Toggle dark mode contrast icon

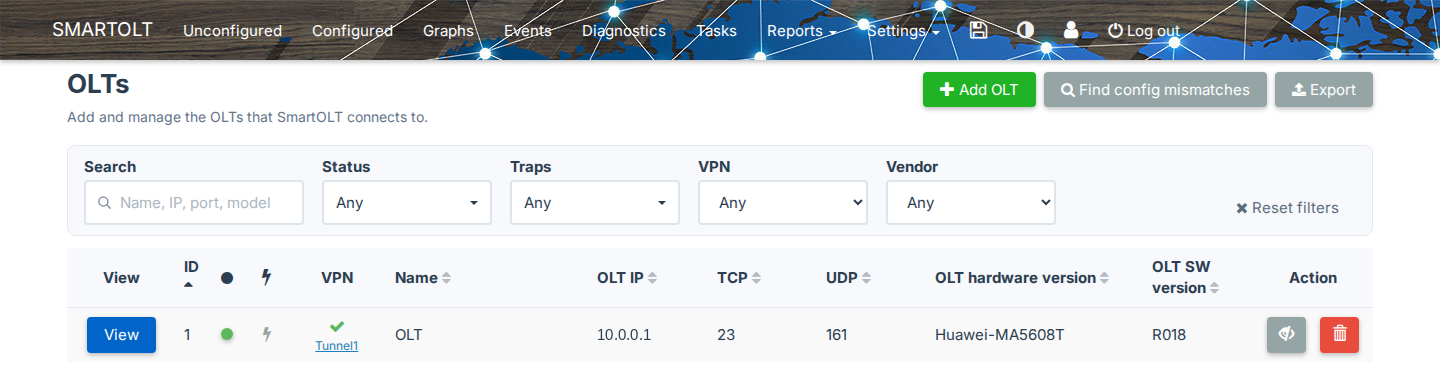coord(1025,30)
